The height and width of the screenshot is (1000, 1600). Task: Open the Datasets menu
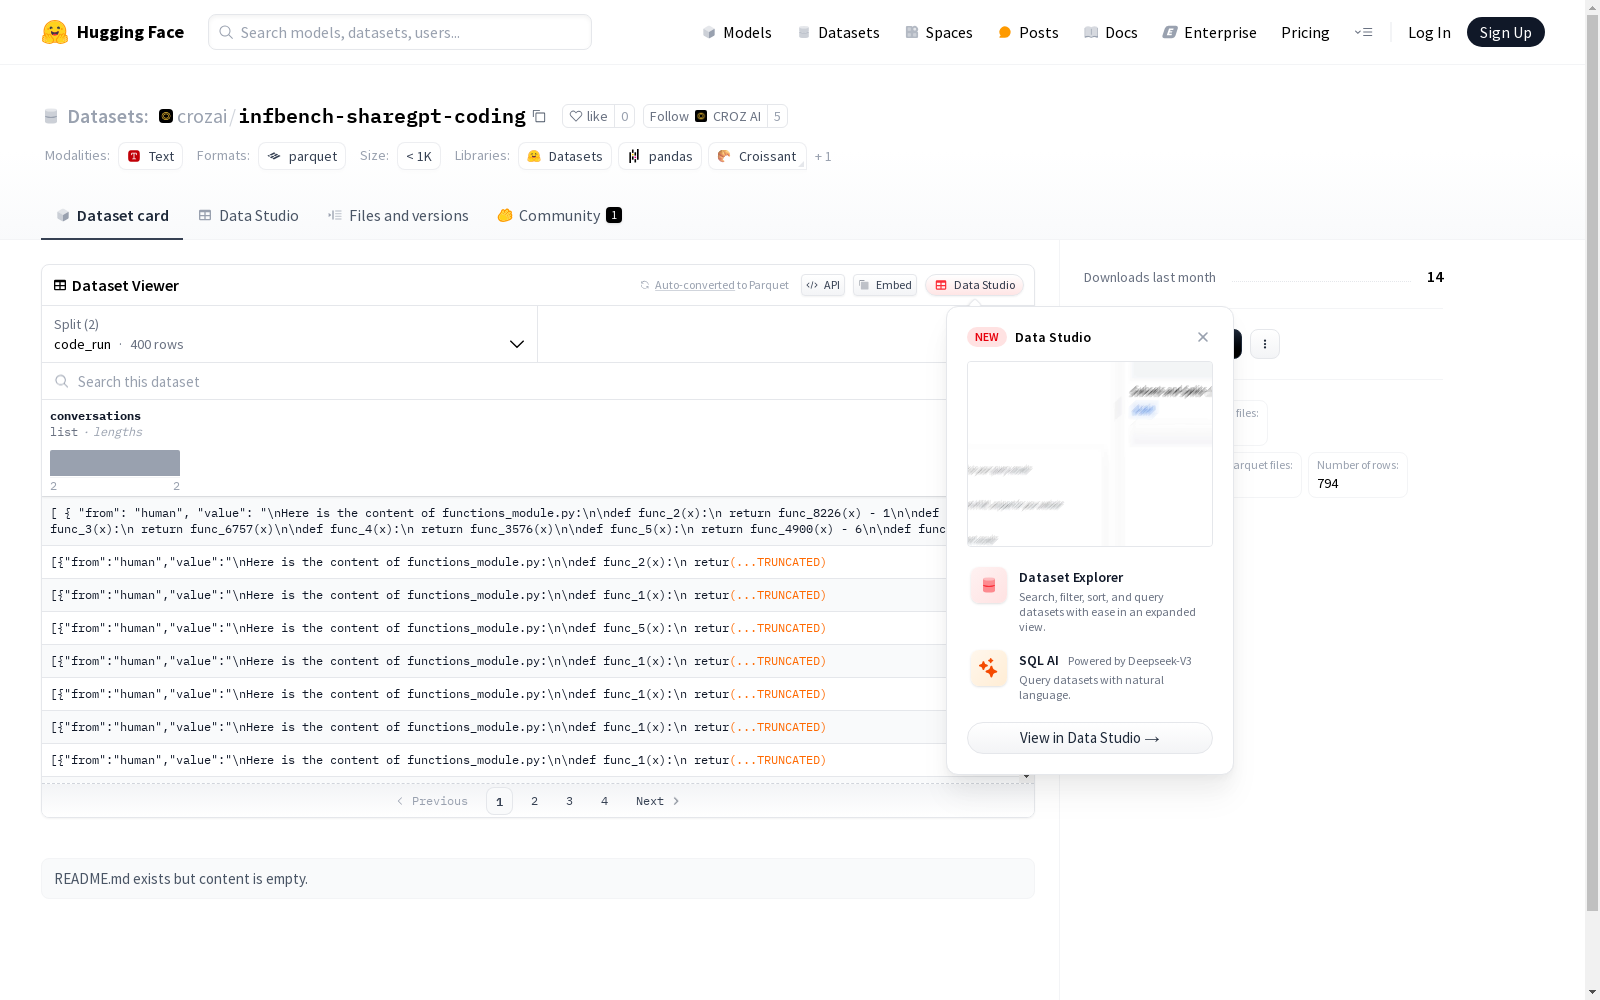pos(838,32)
